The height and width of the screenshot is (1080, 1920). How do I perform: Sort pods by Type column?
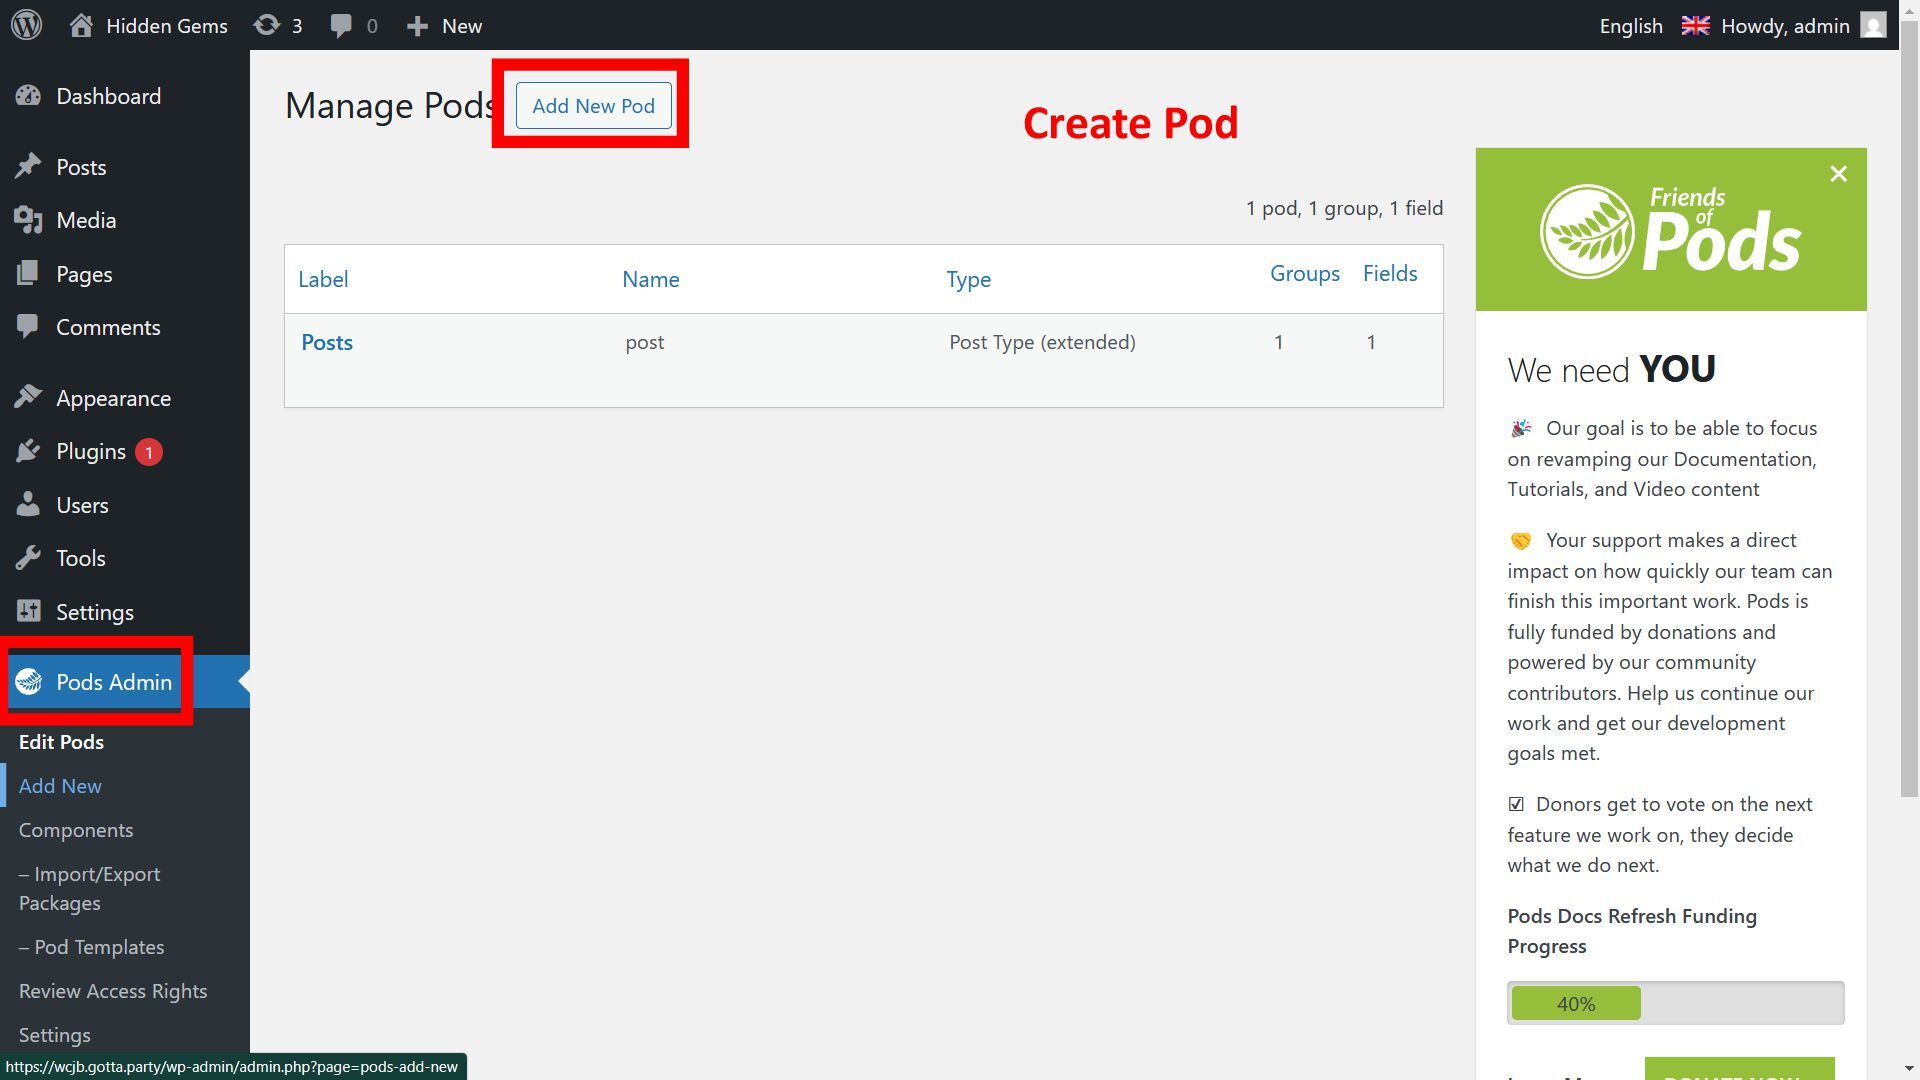point(969,280)
